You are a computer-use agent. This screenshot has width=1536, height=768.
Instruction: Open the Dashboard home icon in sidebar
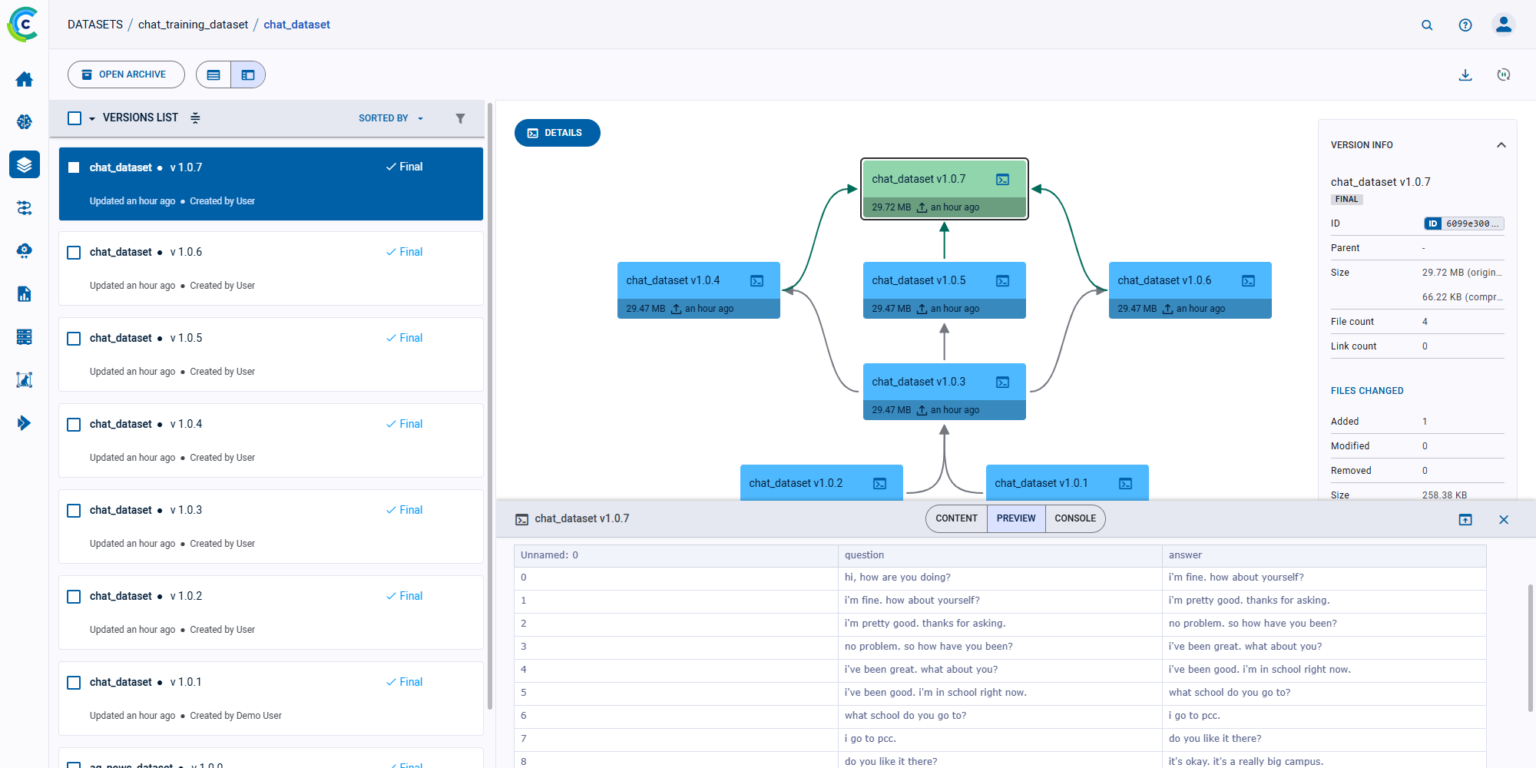coord(24,79)
